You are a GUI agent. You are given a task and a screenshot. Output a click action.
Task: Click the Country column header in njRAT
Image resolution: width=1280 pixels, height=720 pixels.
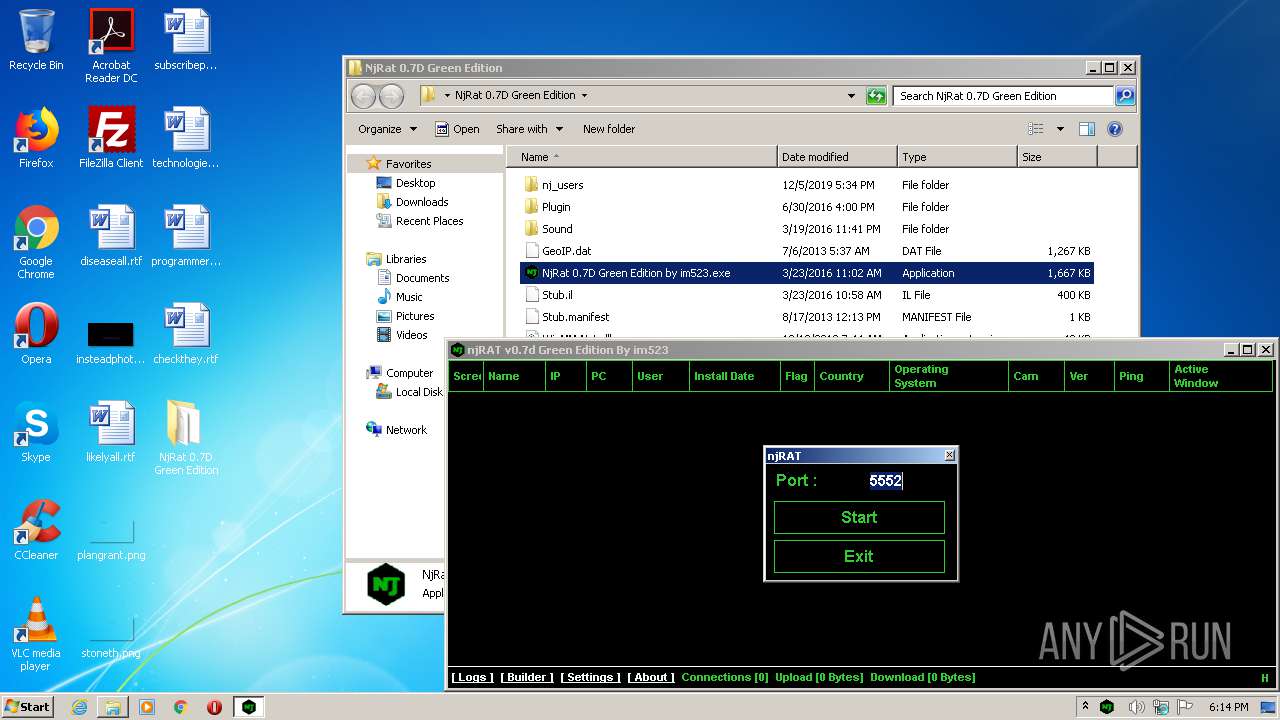tap(851, 376)
